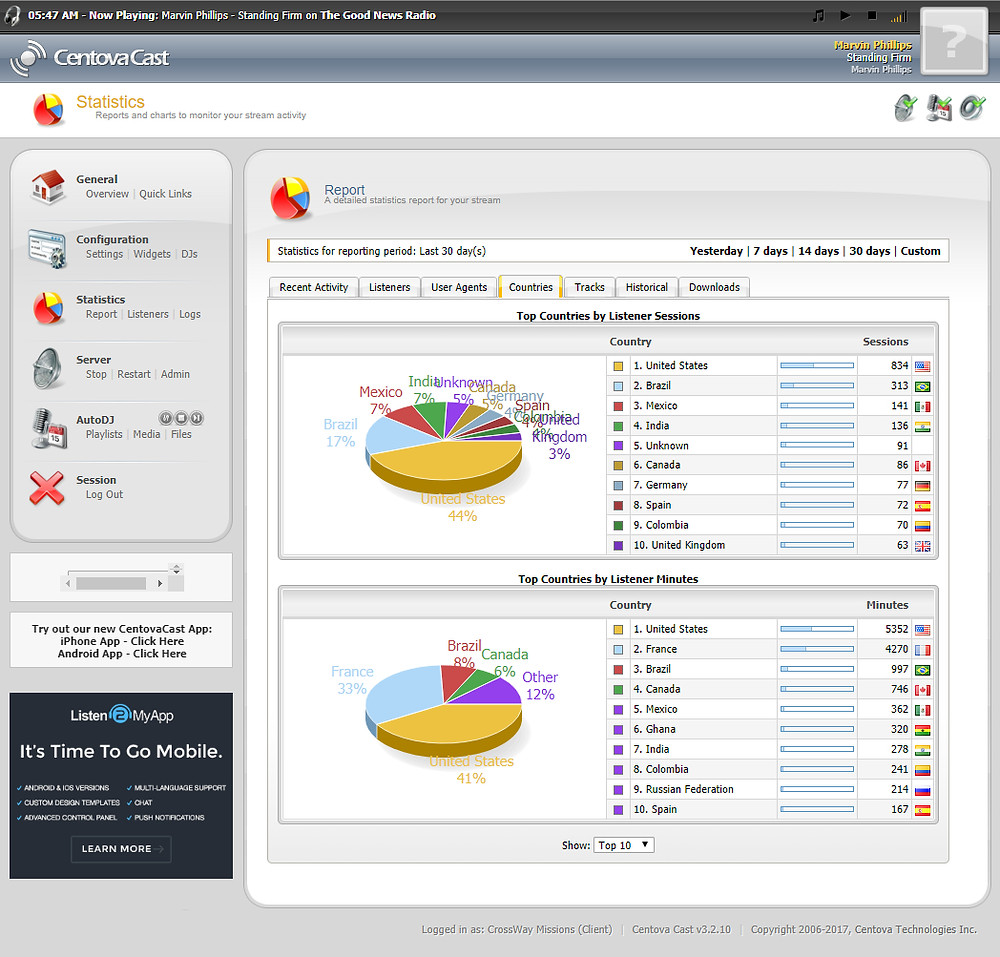The width and height of the screenshot is (1000, 957).
Task: Start playback with the top bar play button
Action: (846, 15)
